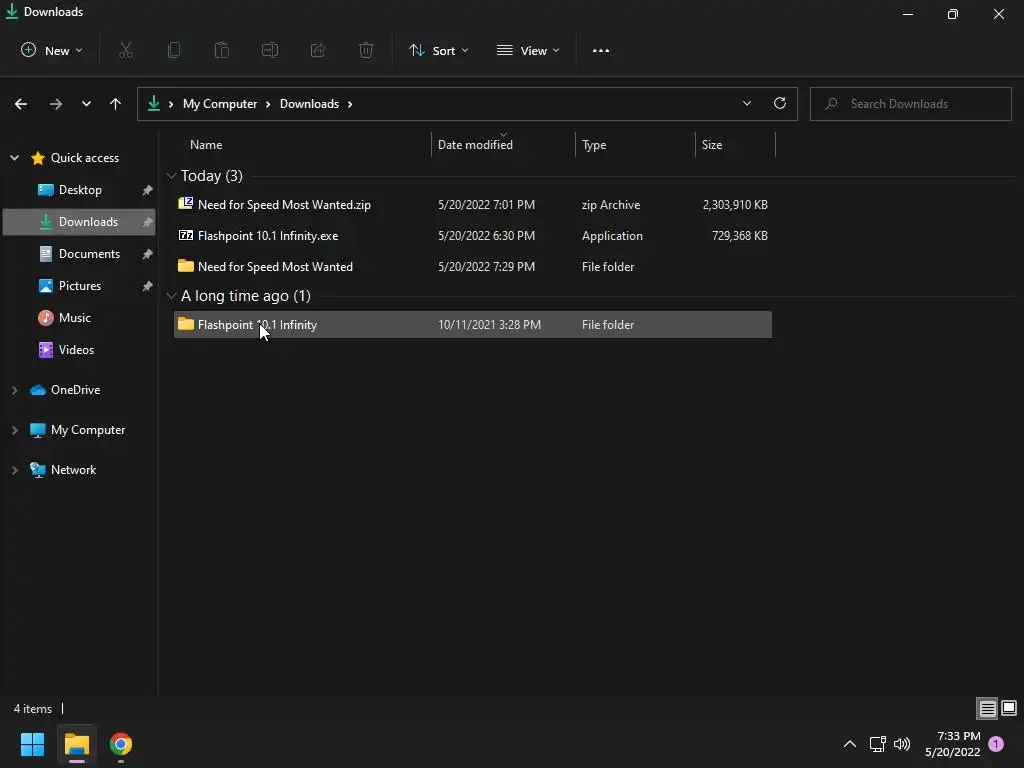The image size is (1024, 768).
Task: Sort by the Size column header
Action: tap(712, 145)
